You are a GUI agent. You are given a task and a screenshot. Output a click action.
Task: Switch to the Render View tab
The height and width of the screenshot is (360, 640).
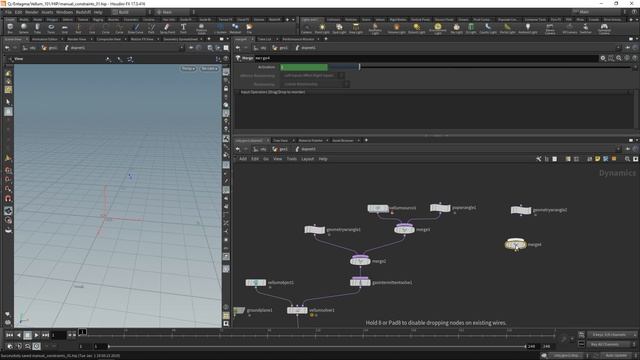coord(76,39)
